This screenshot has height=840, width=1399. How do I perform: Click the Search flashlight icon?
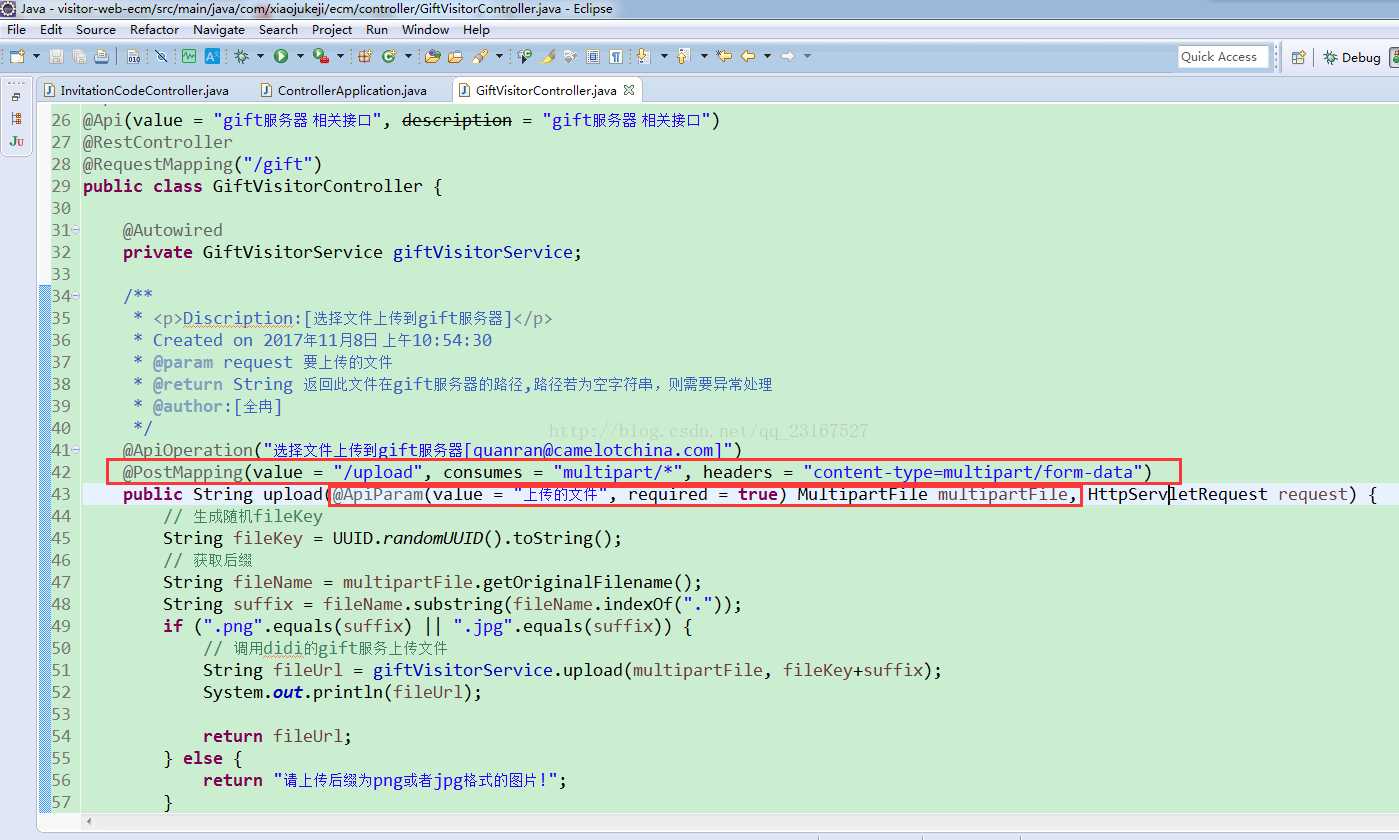479,56
